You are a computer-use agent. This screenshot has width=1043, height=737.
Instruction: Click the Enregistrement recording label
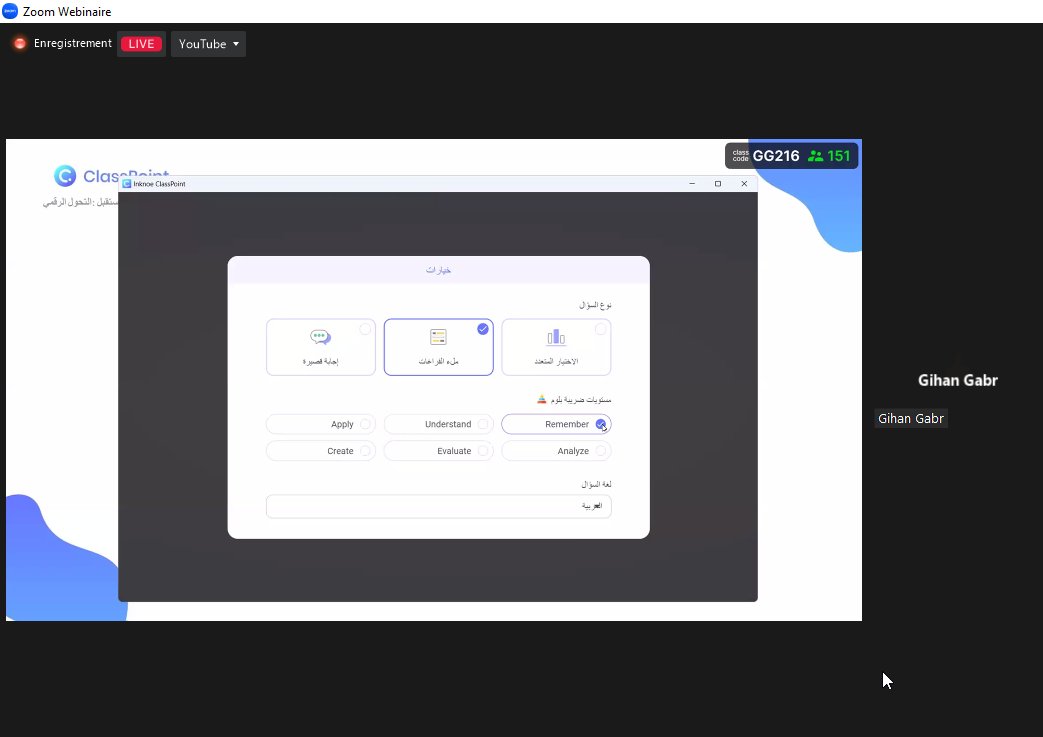pyautogui.click(x=73, y=43)
